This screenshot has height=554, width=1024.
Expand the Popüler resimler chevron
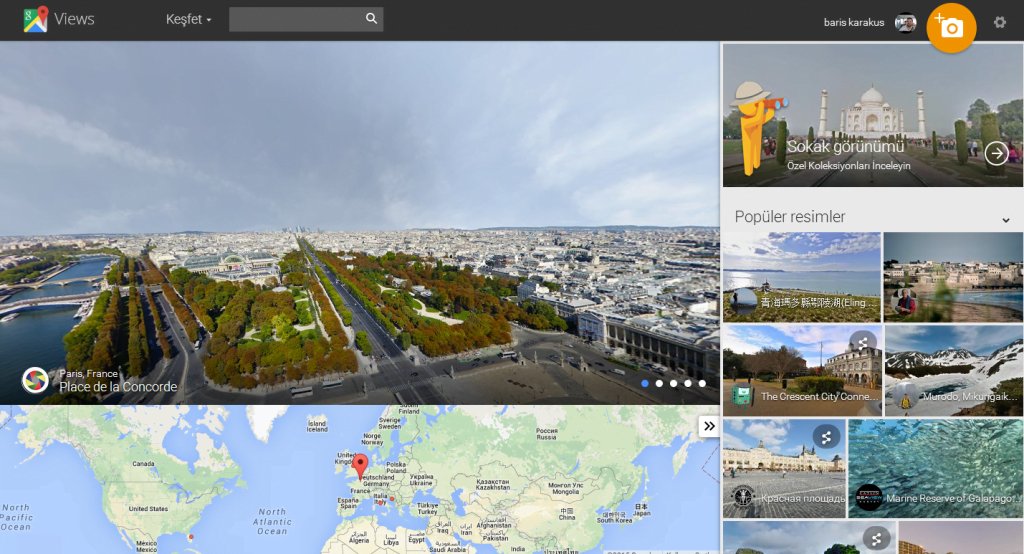(x=1006, y=220)
